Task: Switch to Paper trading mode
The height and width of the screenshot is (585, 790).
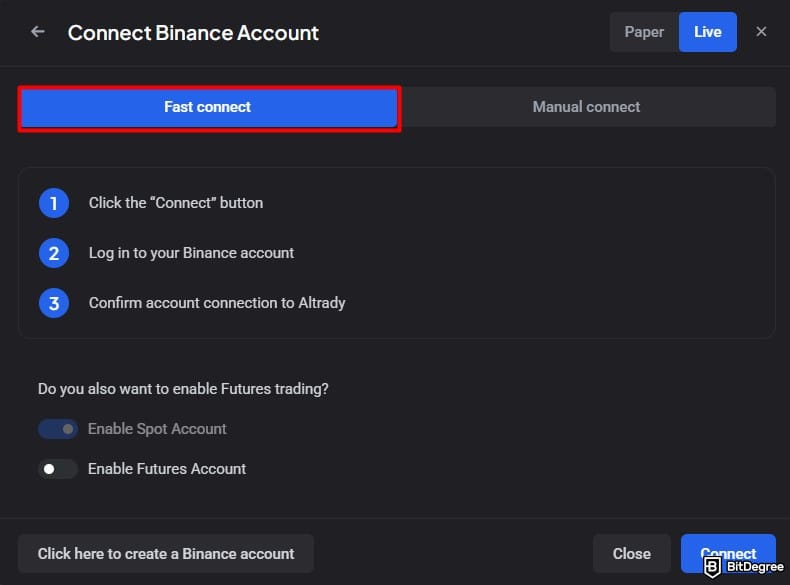Action: click(x=644, y=32)
